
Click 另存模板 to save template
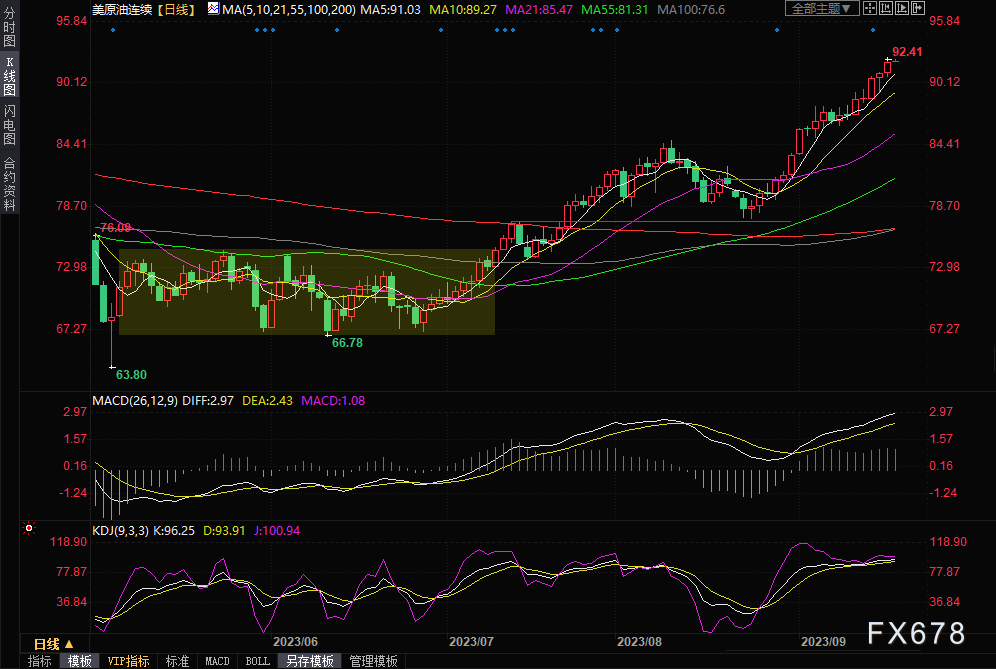coord(309,661)
